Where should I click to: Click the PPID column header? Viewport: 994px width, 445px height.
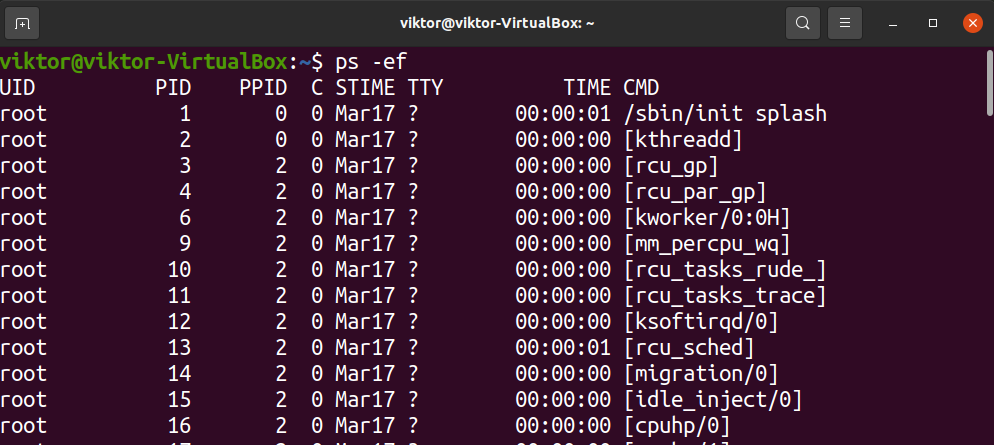pos(263,88)
